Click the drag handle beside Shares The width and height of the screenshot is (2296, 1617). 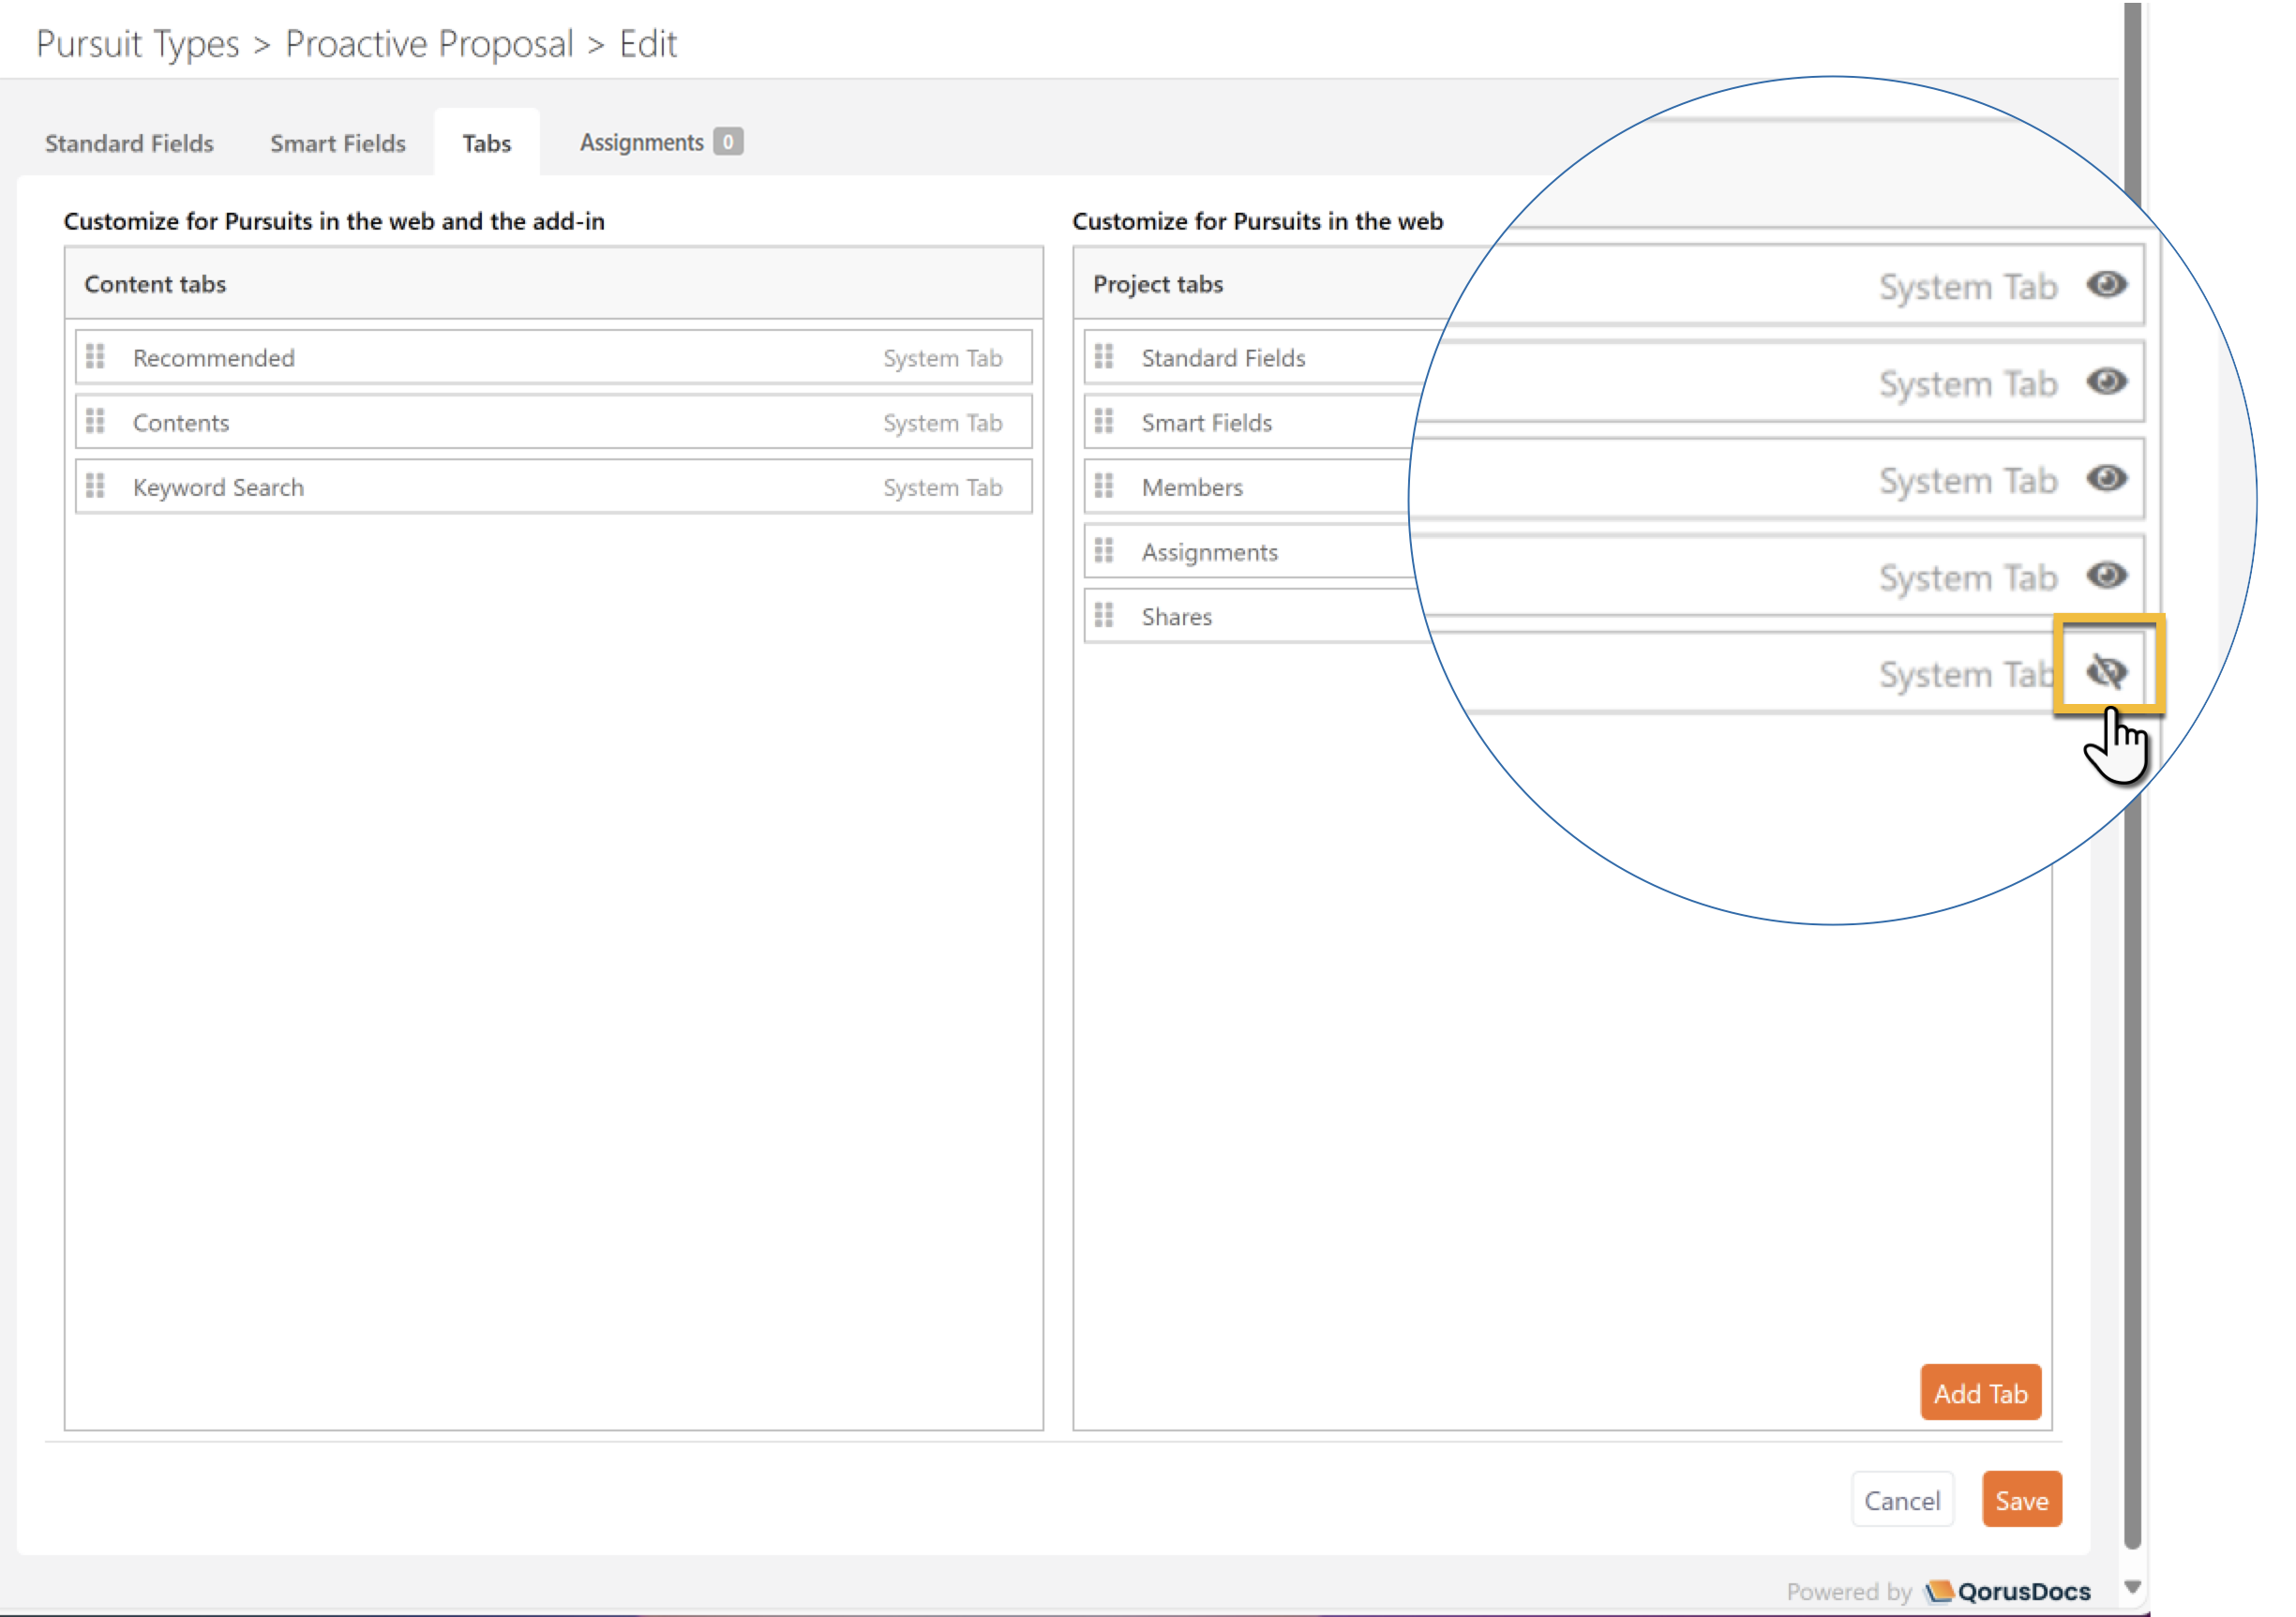click(x=1103, y=616)
